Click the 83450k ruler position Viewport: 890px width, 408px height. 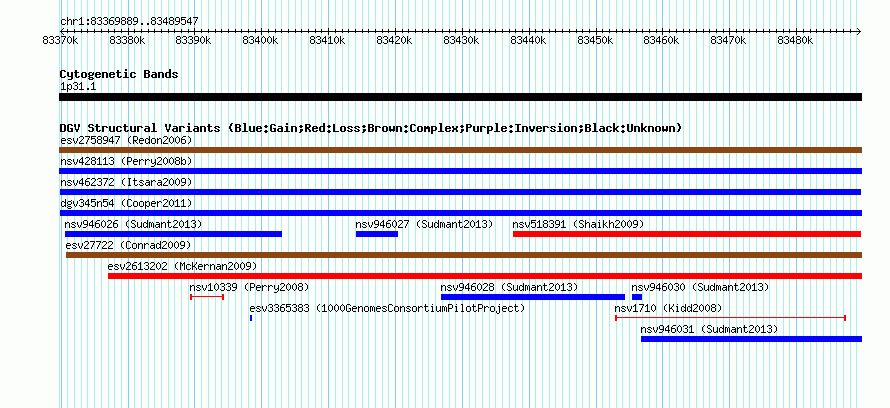pos(595,40)
